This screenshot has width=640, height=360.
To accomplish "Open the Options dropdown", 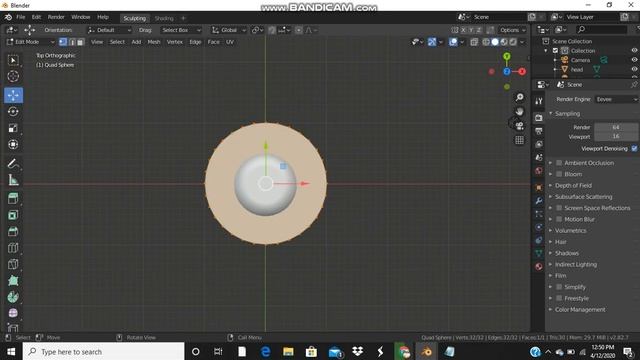I will [x=513, y=30].
